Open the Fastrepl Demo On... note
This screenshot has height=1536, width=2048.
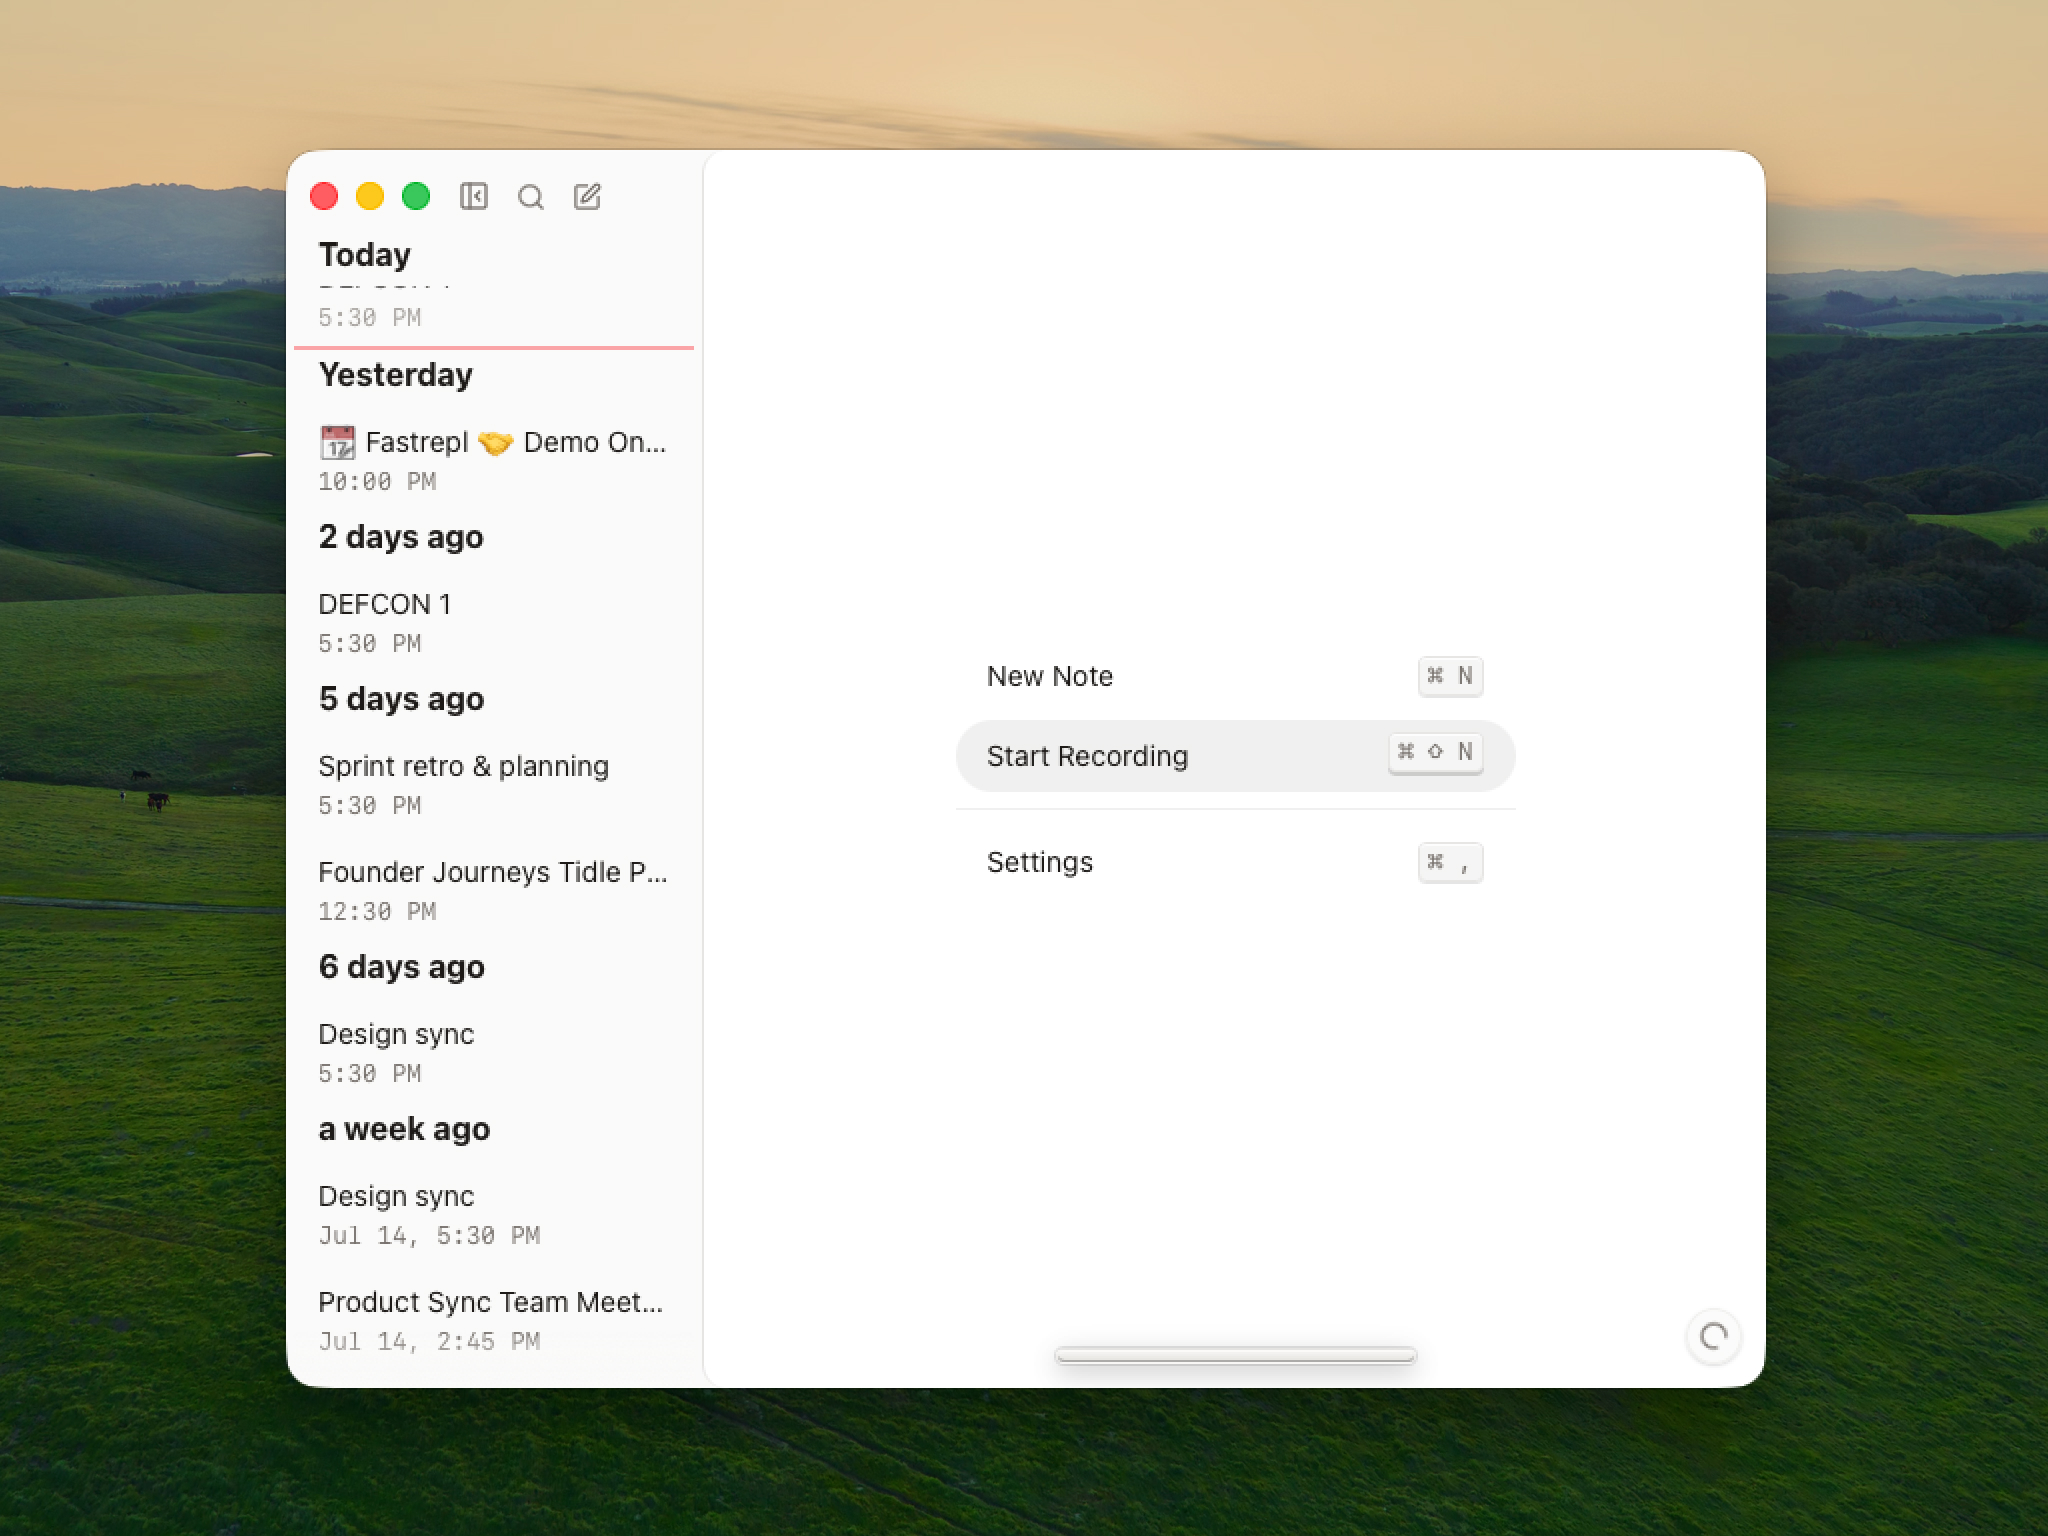point(494,460)
